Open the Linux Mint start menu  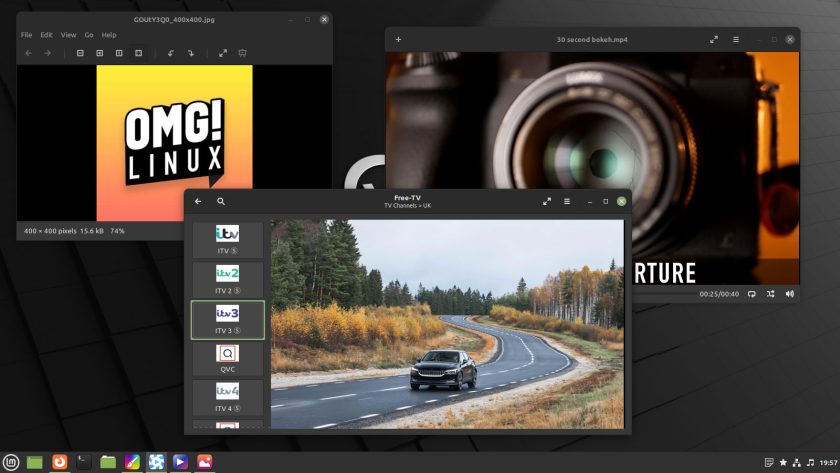click(11, 462)
